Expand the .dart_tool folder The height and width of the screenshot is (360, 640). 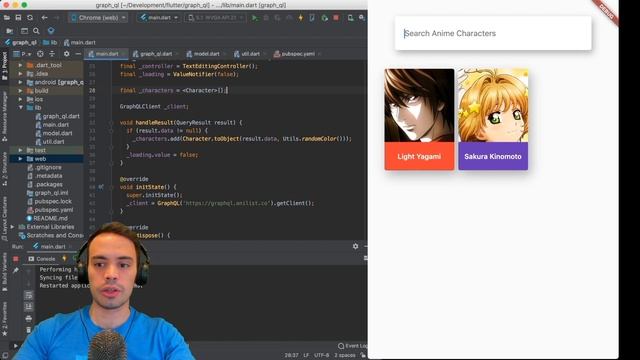[20, 65]
